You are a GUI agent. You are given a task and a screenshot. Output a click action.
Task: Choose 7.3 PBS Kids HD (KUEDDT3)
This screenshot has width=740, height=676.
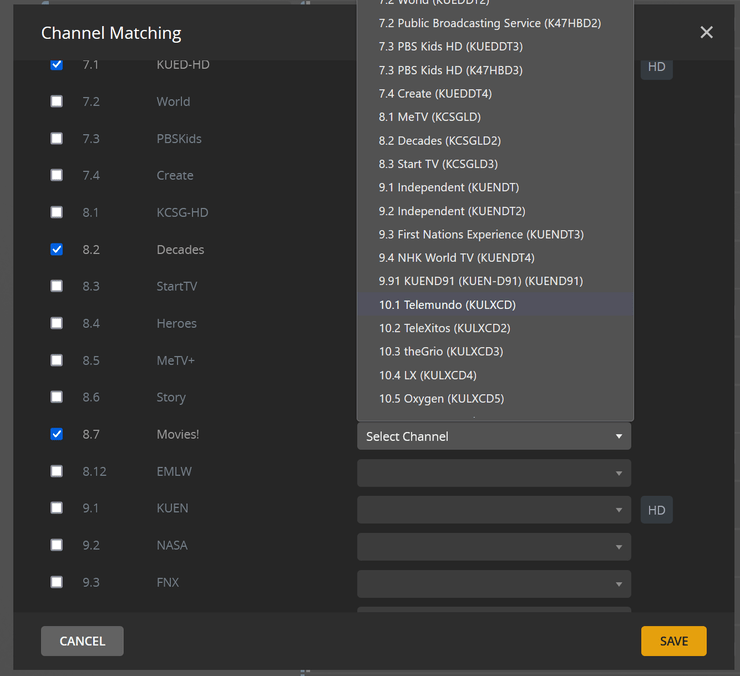pos(495,47)
